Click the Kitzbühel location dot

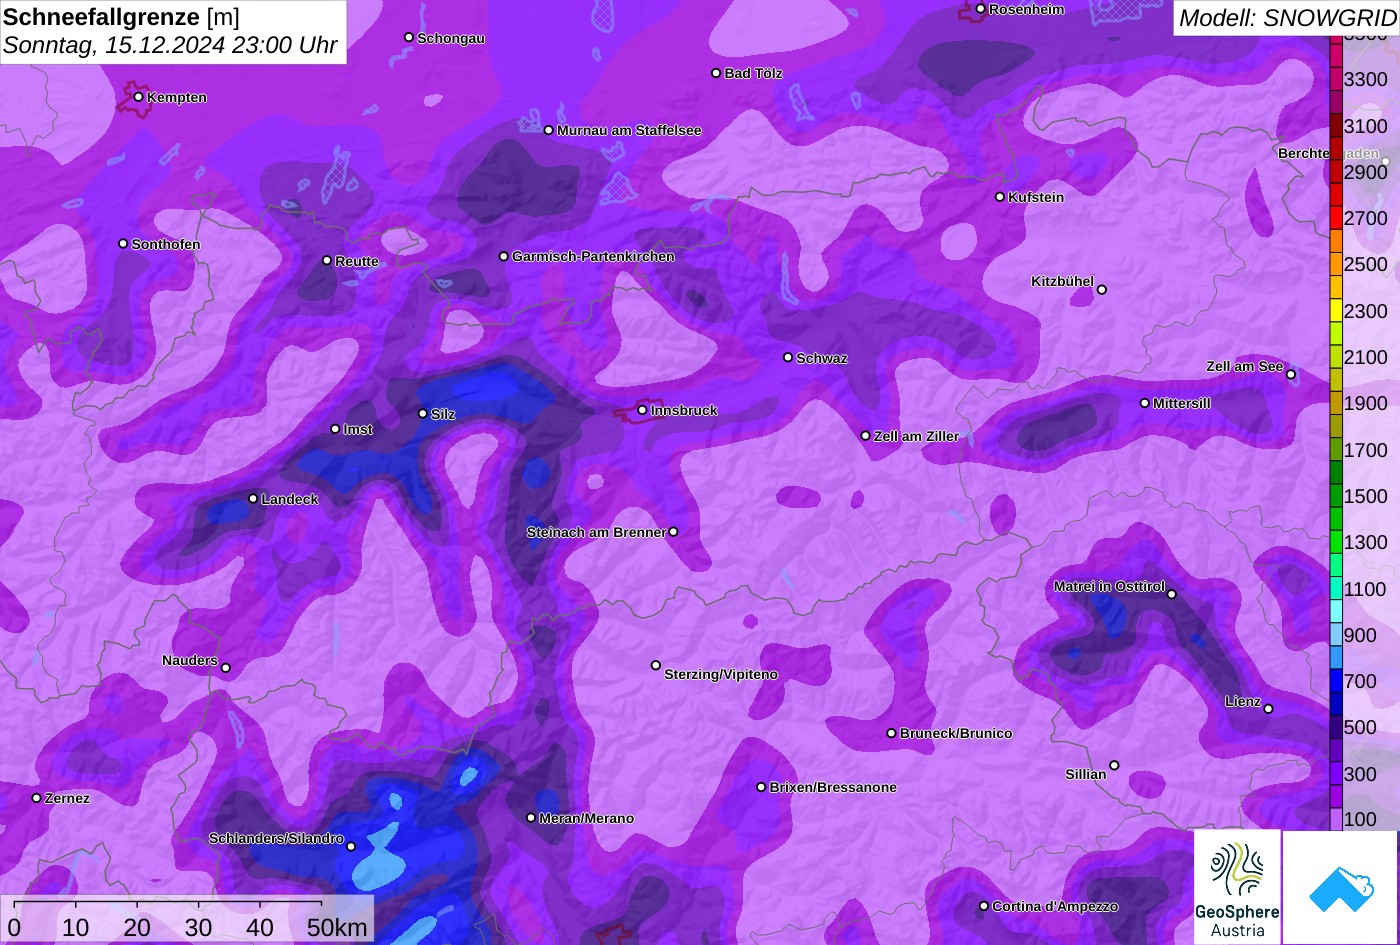(1102, 290)
